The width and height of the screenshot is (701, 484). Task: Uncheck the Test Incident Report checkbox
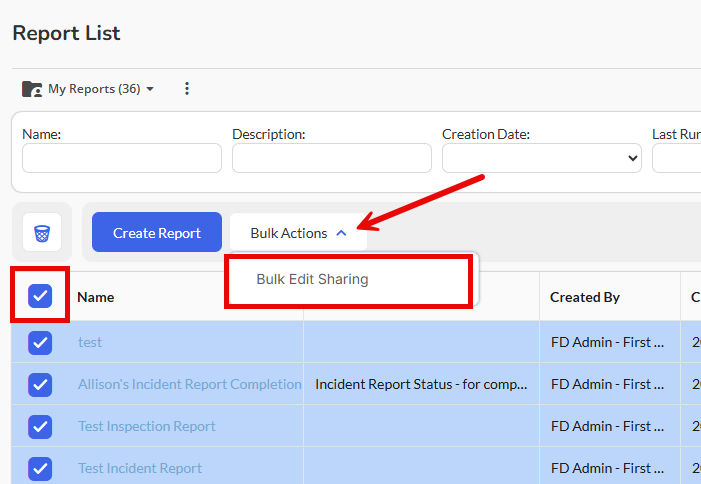click(x=40, y=468)
